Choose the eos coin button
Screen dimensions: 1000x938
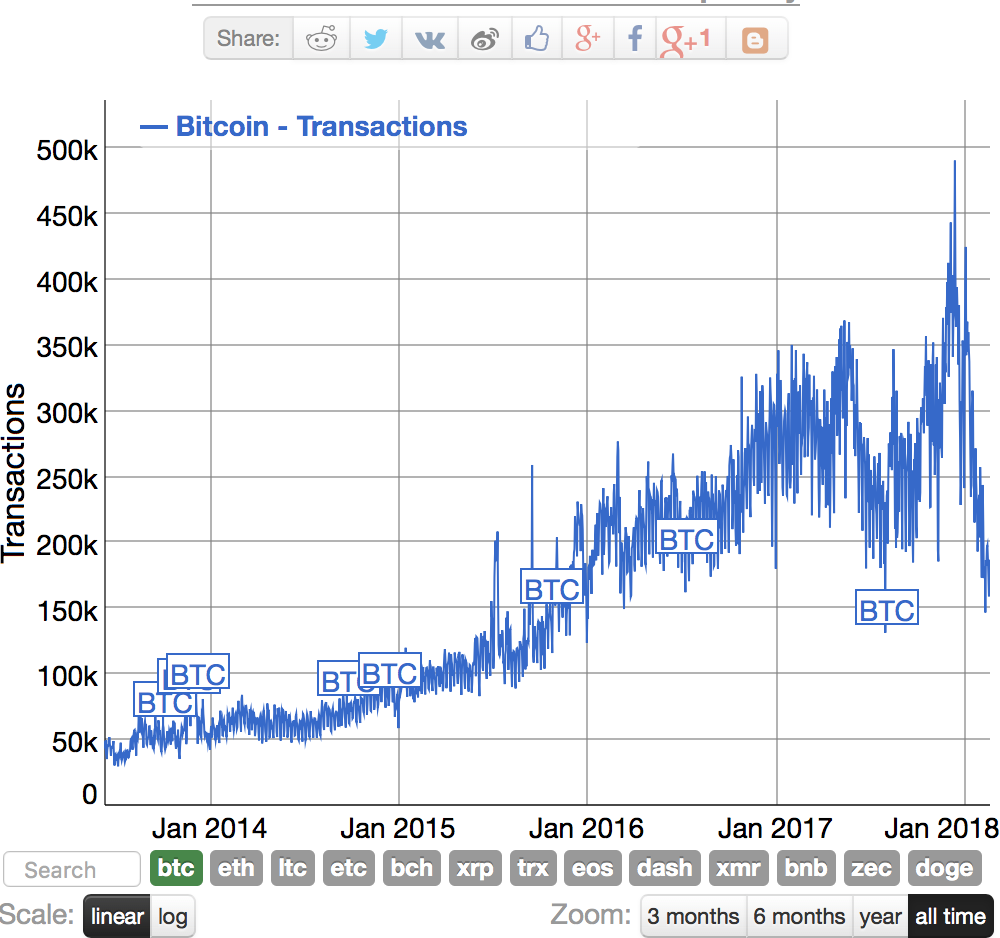(592, 868)
